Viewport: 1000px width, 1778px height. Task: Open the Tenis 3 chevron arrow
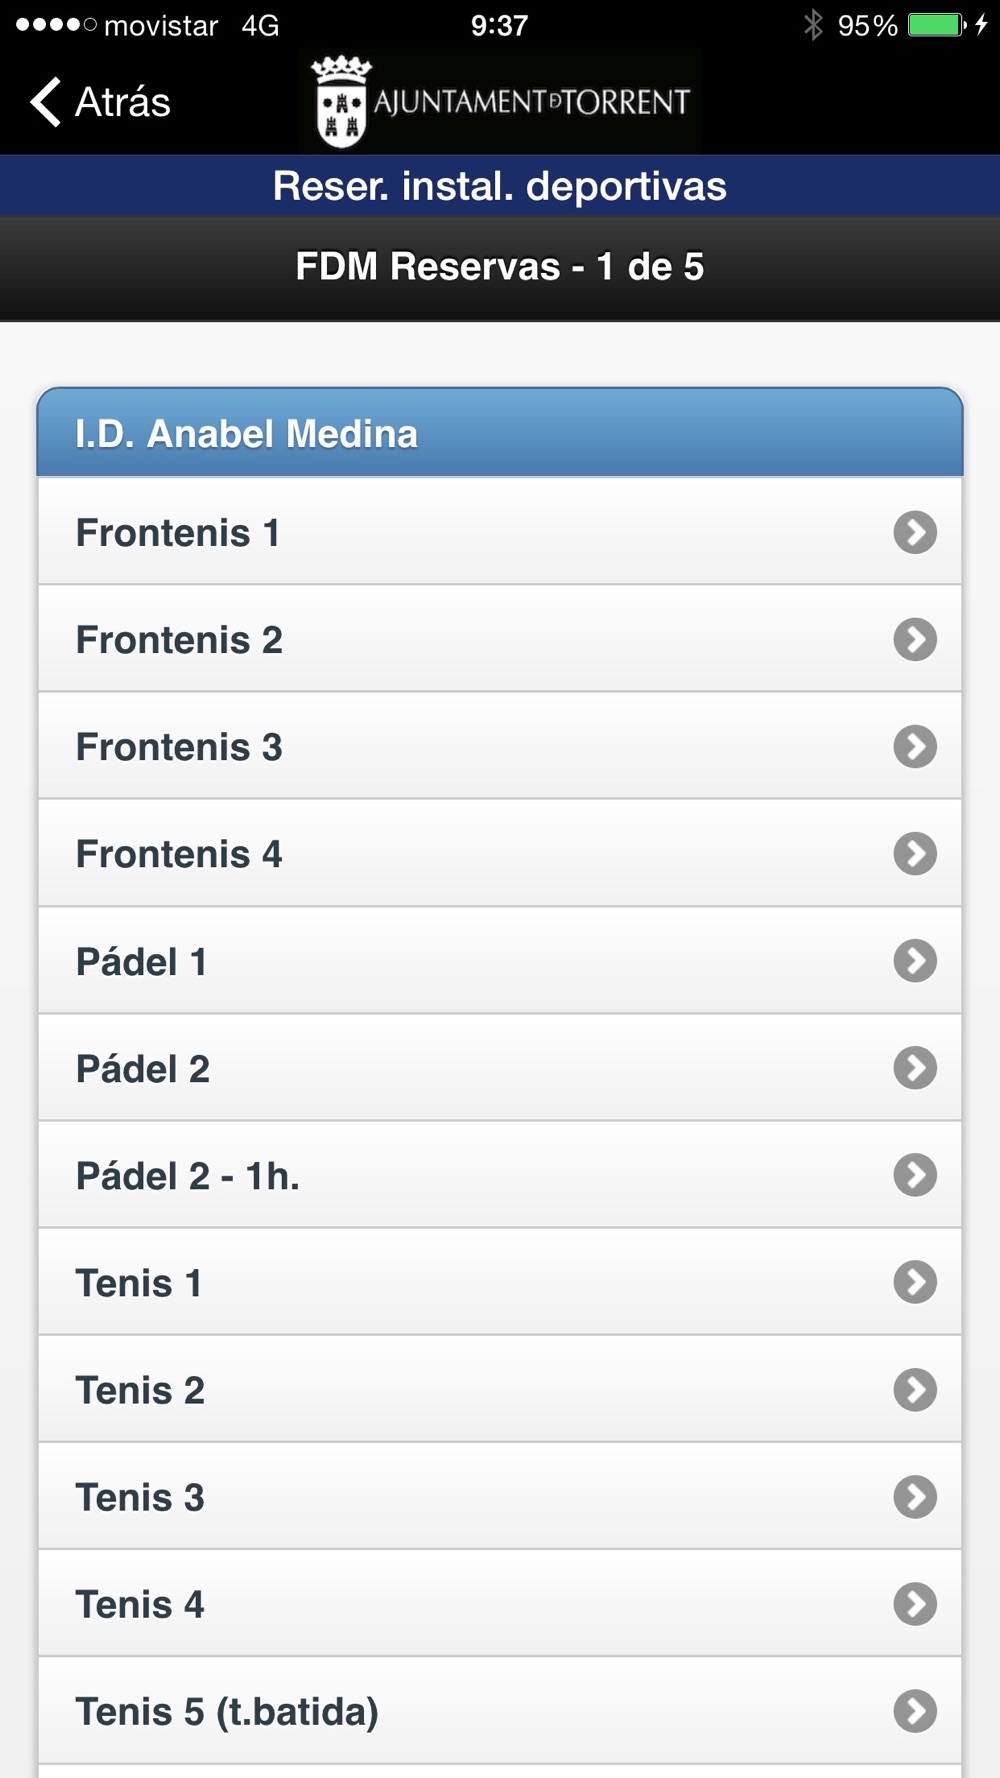[x=915, y=1497]
